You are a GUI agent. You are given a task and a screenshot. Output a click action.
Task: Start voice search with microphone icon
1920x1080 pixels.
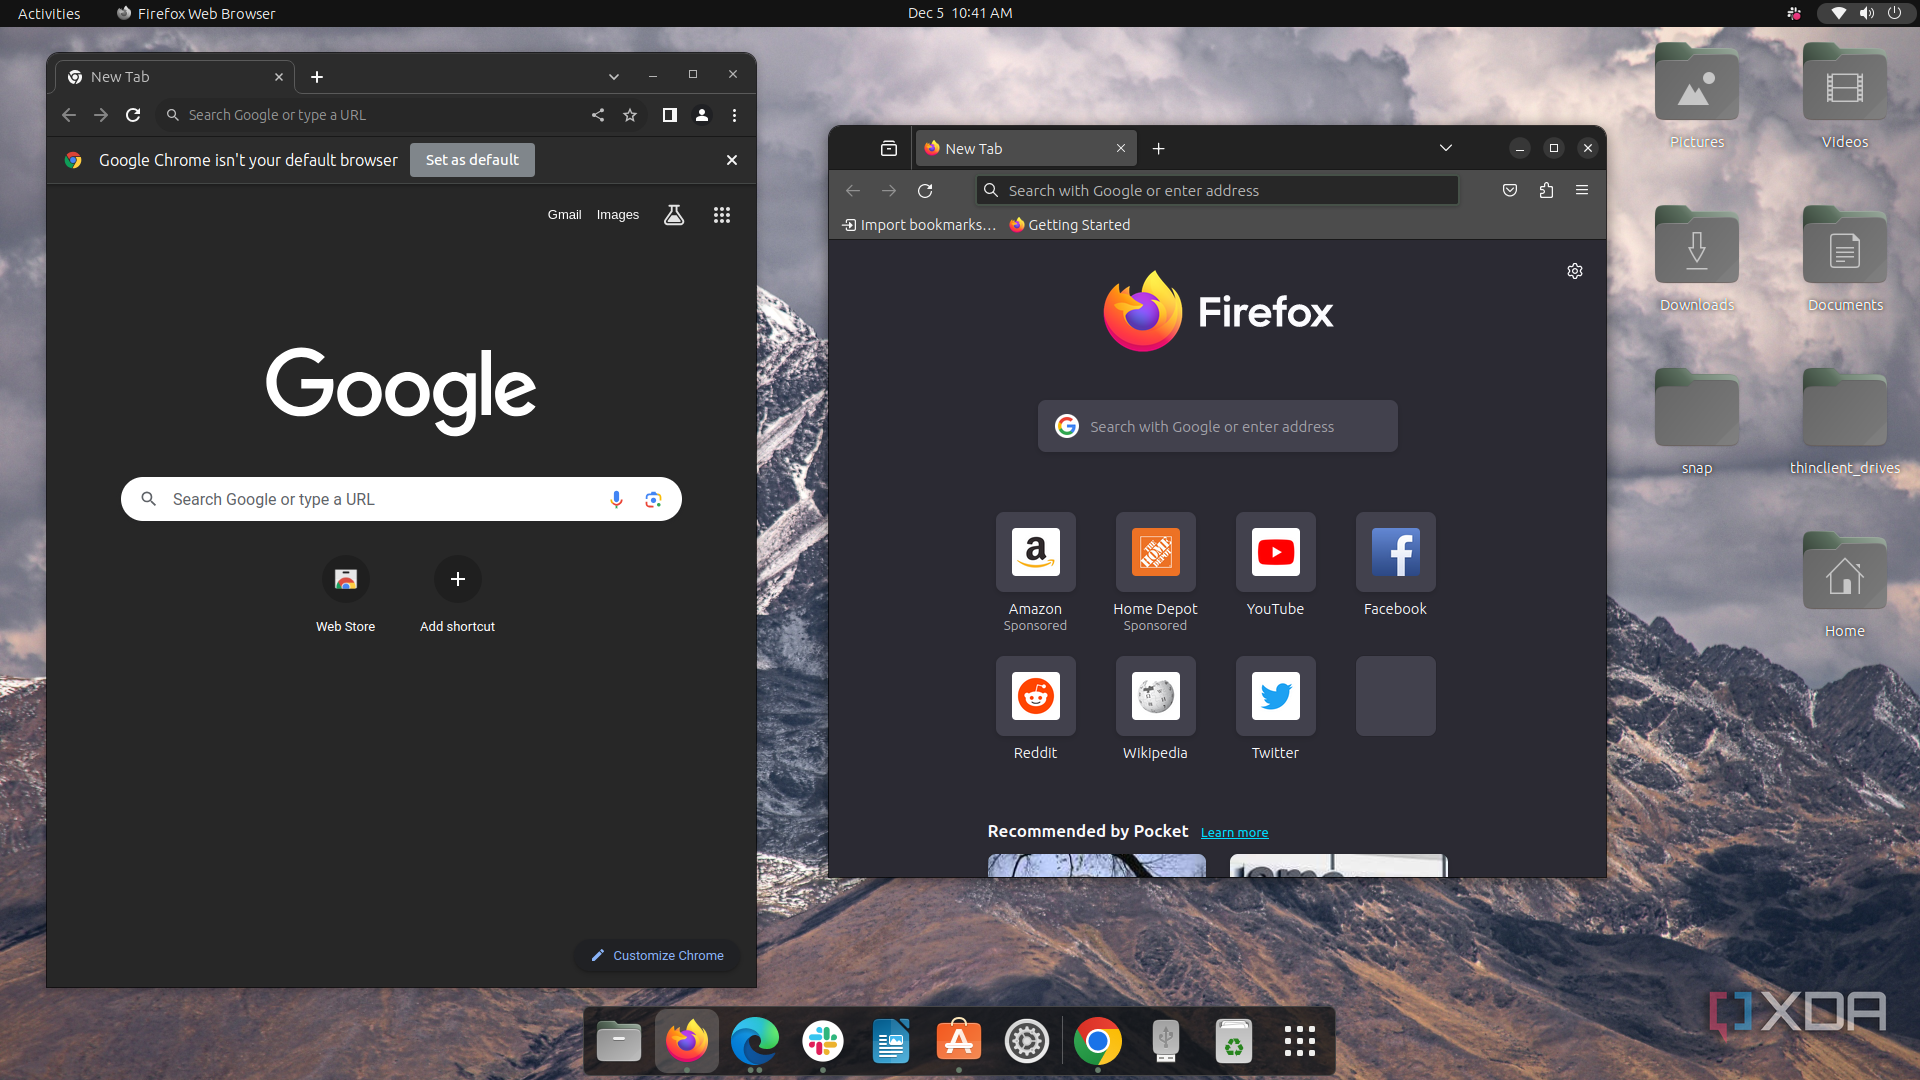click(x=616, y=499)
